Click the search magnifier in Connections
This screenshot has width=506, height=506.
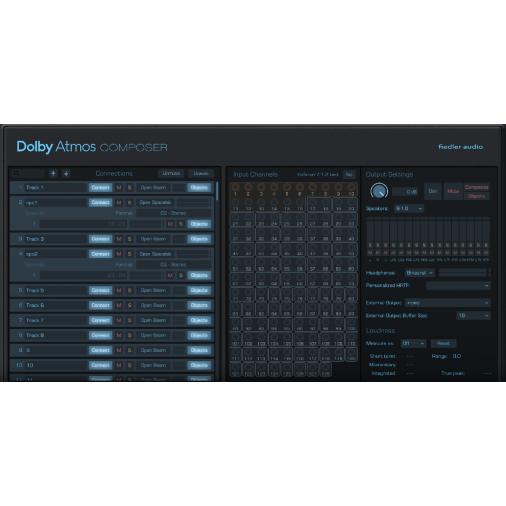point(16,173)
